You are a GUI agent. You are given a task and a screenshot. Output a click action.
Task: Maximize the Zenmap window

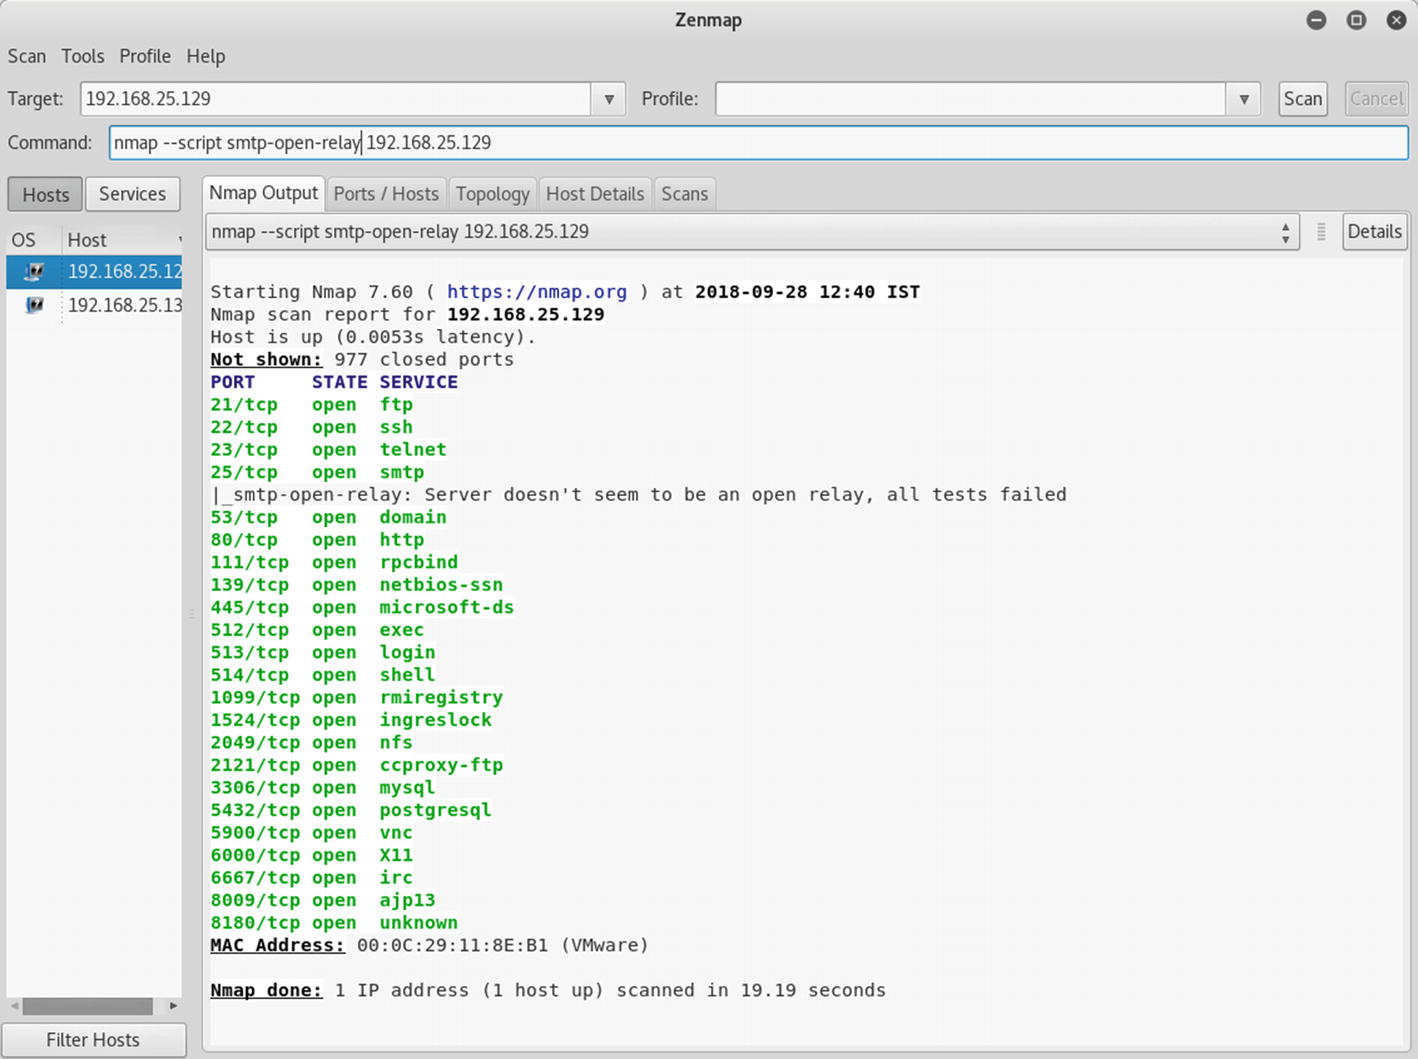coord(1356,20)
